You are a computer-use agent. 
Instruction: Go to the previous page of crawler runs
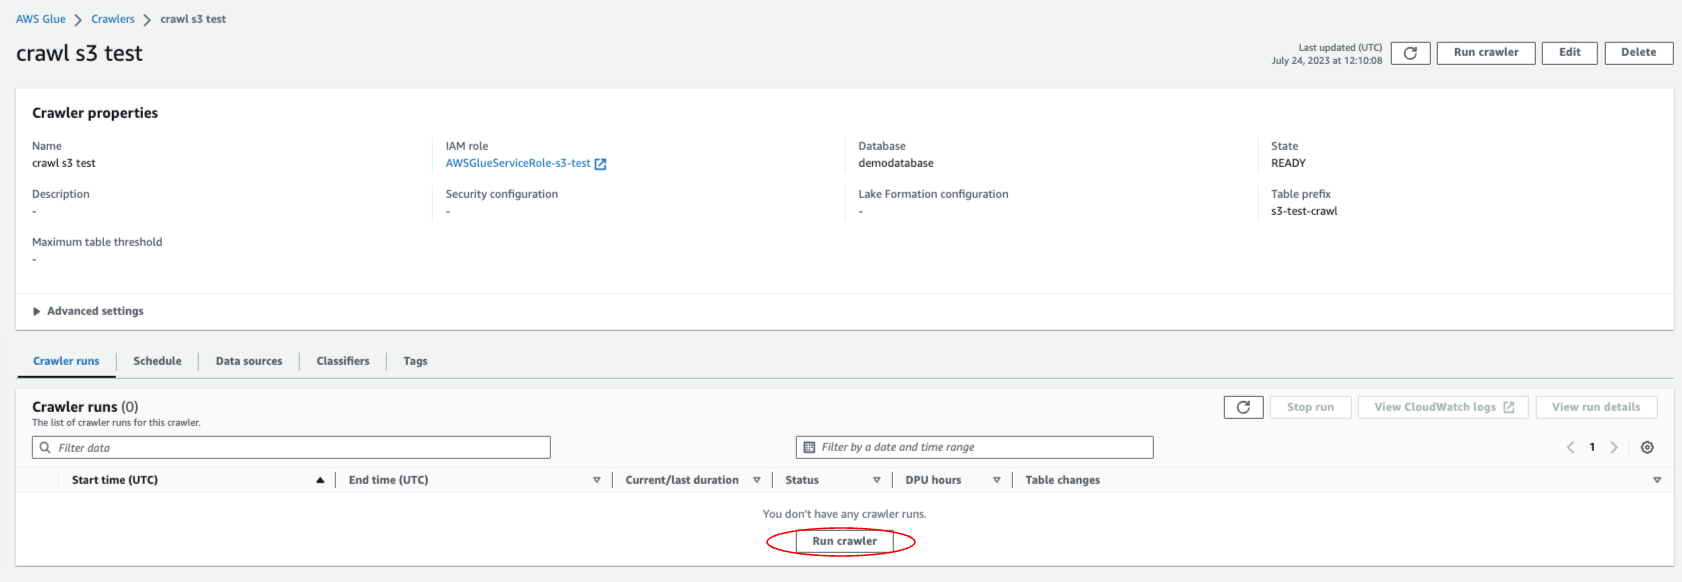pyautogui.click(x=1570, y=447)
